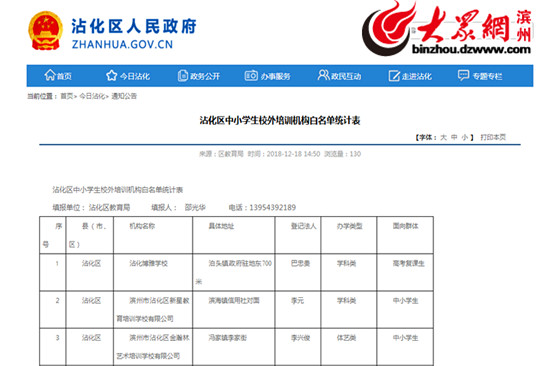The height and width of the screenshot is (366, 550).
Task: Click the 通知公告 breadcrumb link
Action: click(x=124, y=96)
